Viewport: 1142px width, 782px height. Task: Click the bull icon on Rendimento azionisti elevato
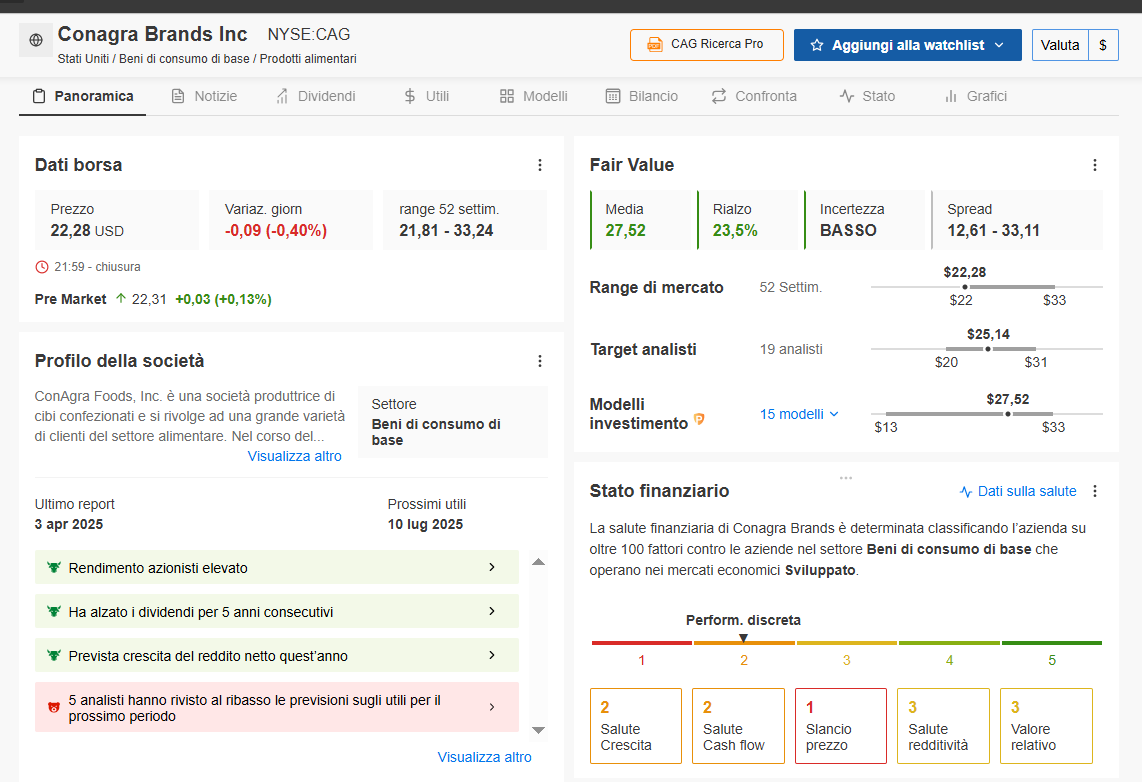(53, 567)
